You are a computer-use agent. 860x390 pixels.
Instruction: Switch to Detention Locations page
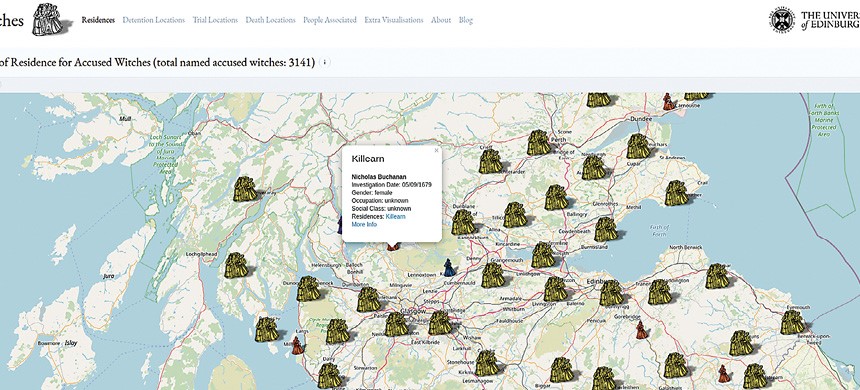(x=154, y=20)
